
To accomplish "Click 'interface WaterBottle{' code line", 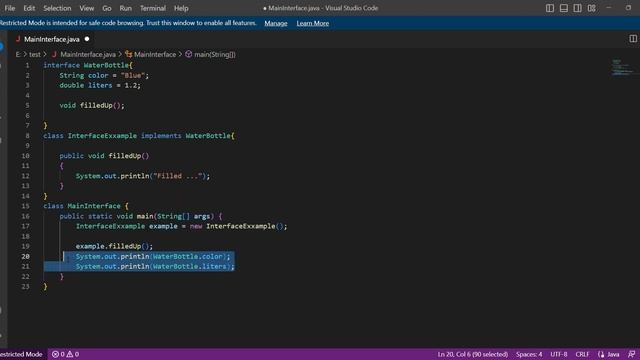I will coord(88,65).
